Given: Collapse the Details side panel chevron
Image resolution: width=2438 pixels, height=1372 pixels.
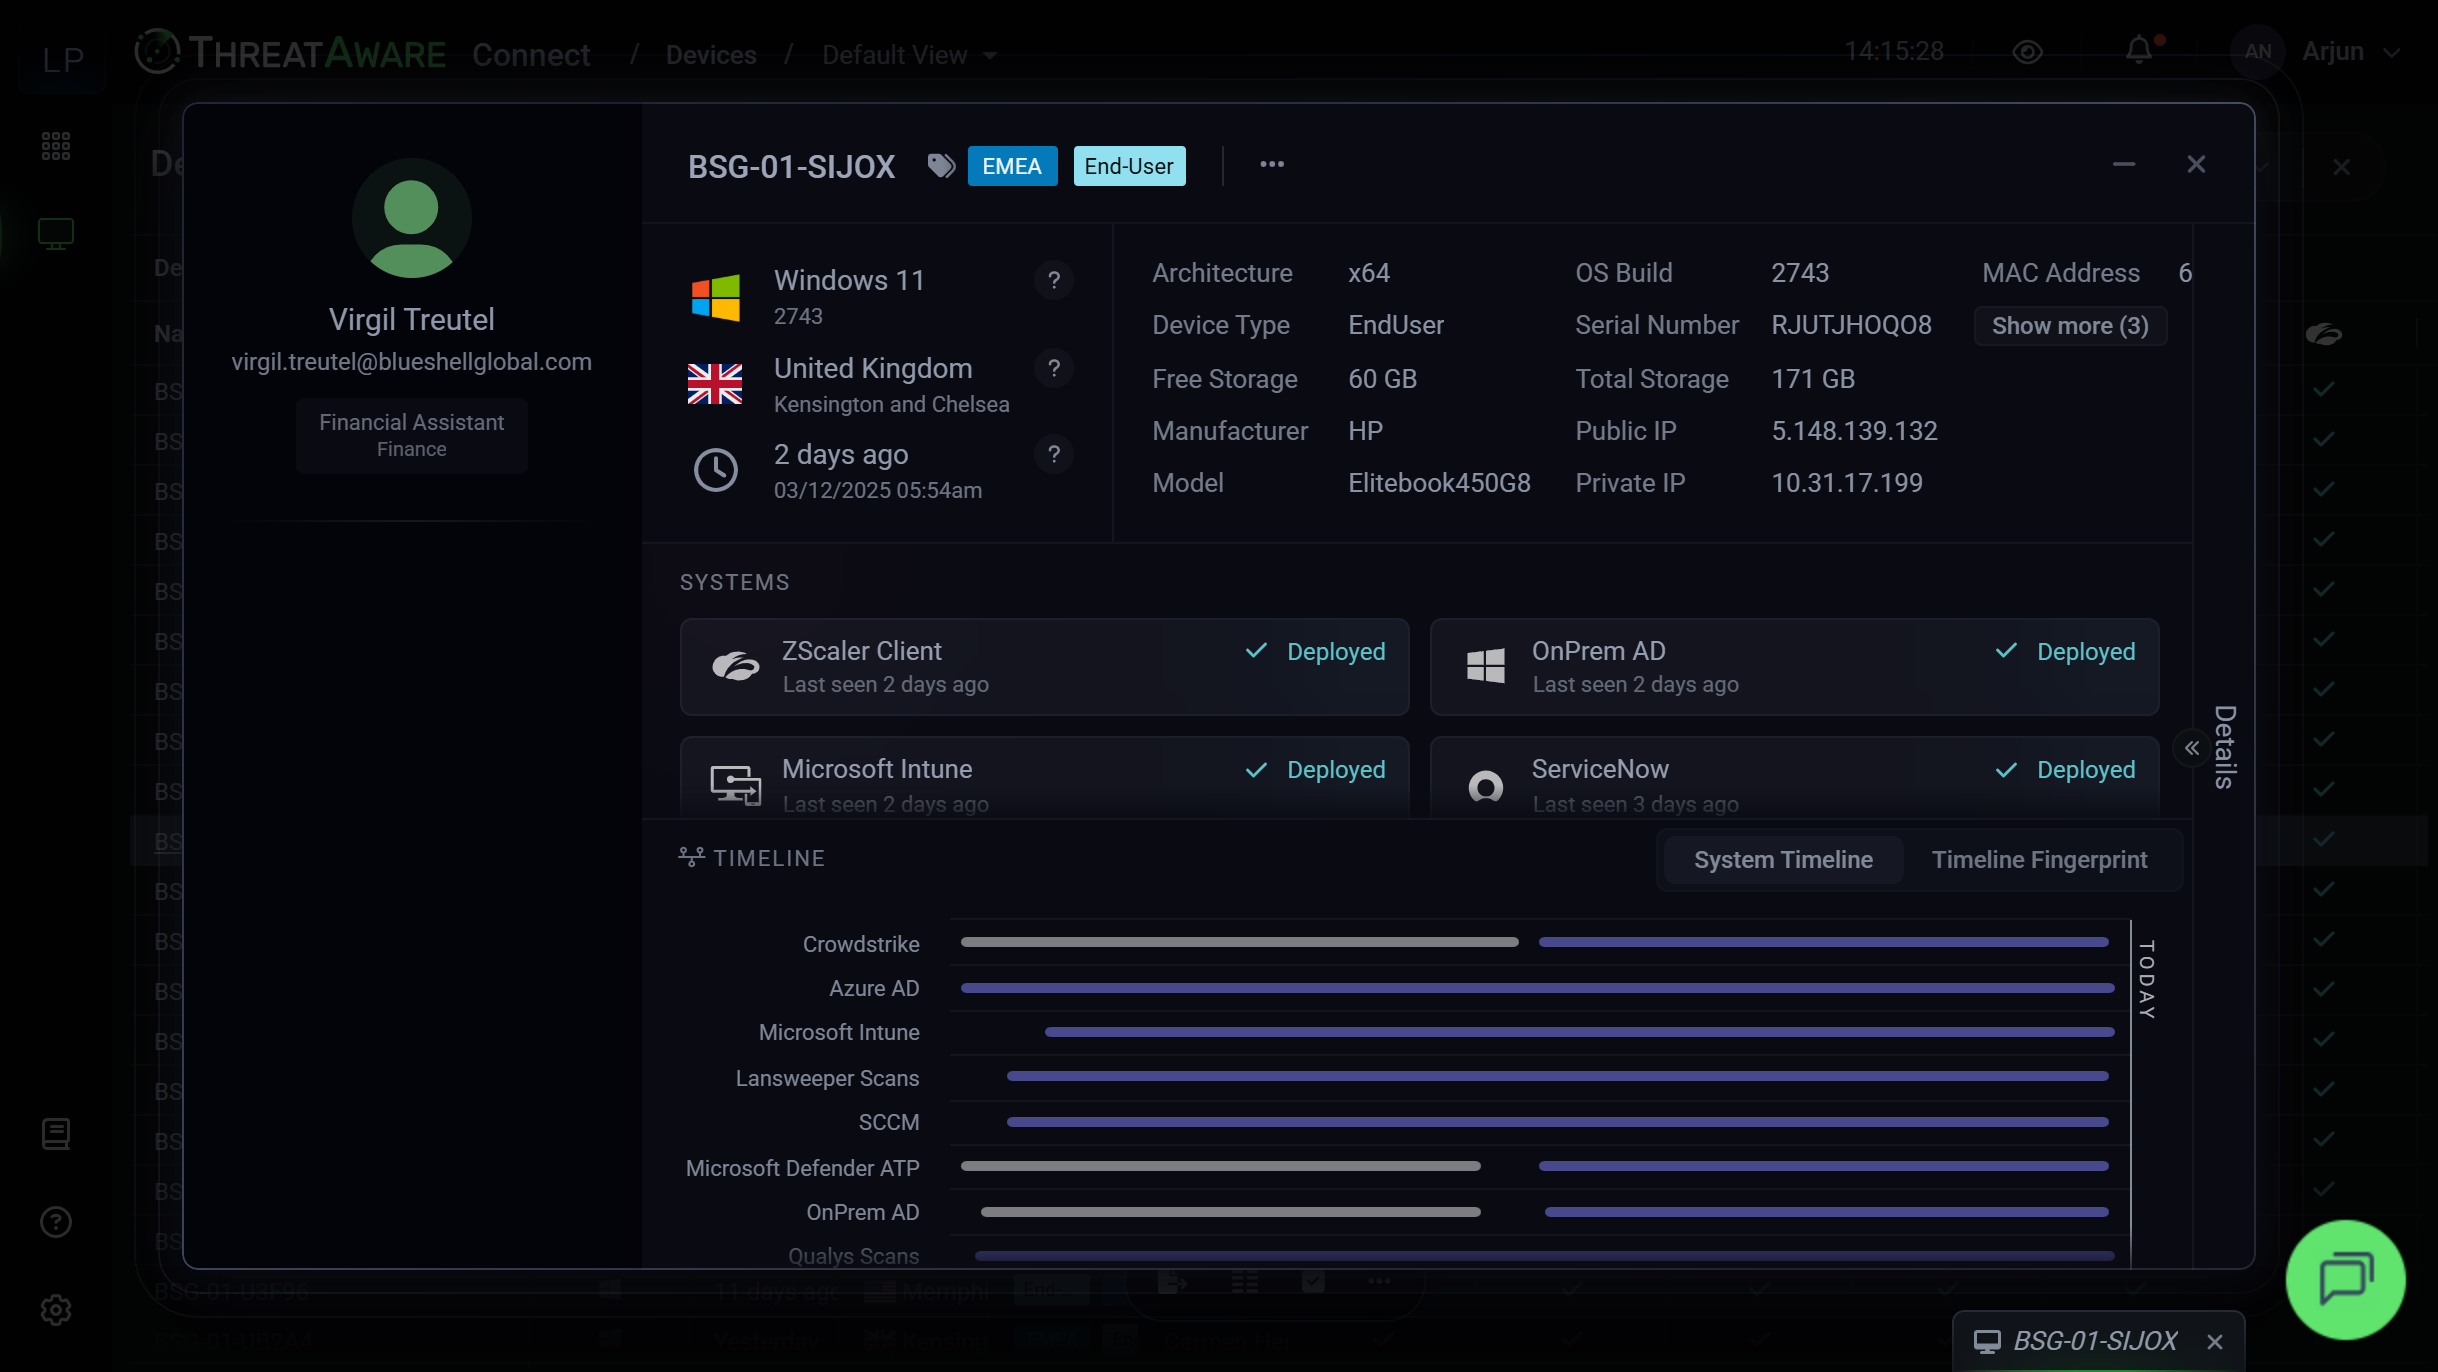Looking at the screenshot, I should tap(2192, 748).
